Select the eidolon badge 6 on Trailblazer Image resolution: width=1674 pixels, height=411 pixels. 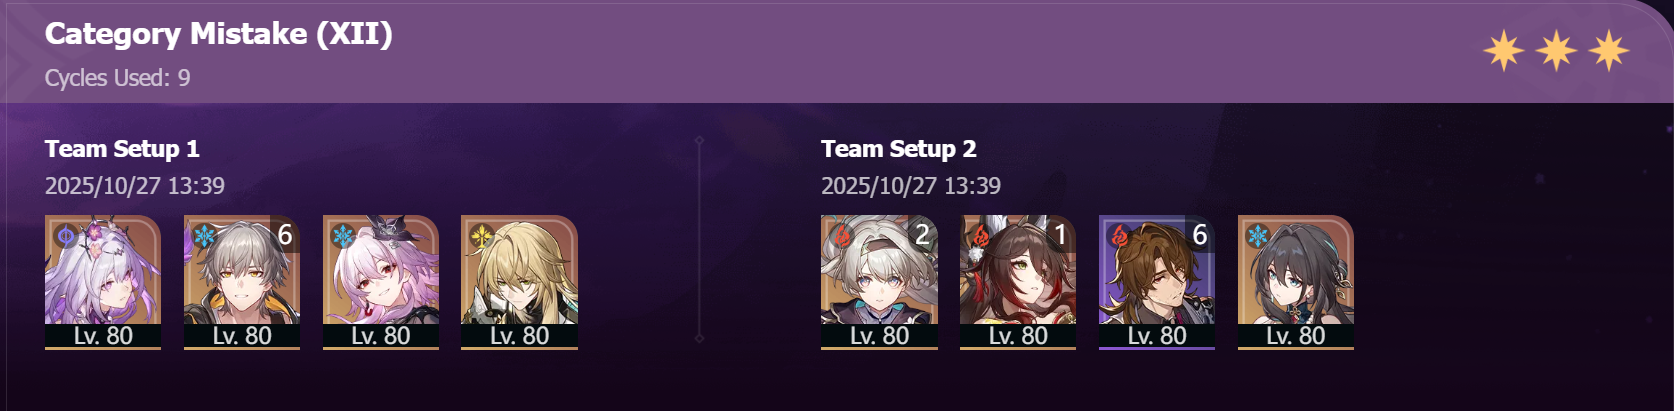click(x=285, y=235)
